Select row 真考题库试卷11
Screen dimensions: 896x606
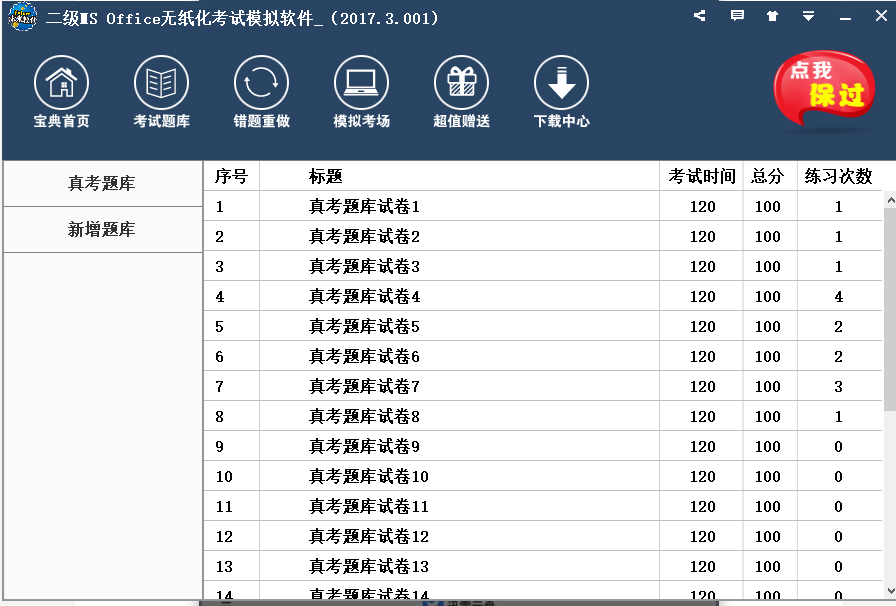(x=543, y=507)
